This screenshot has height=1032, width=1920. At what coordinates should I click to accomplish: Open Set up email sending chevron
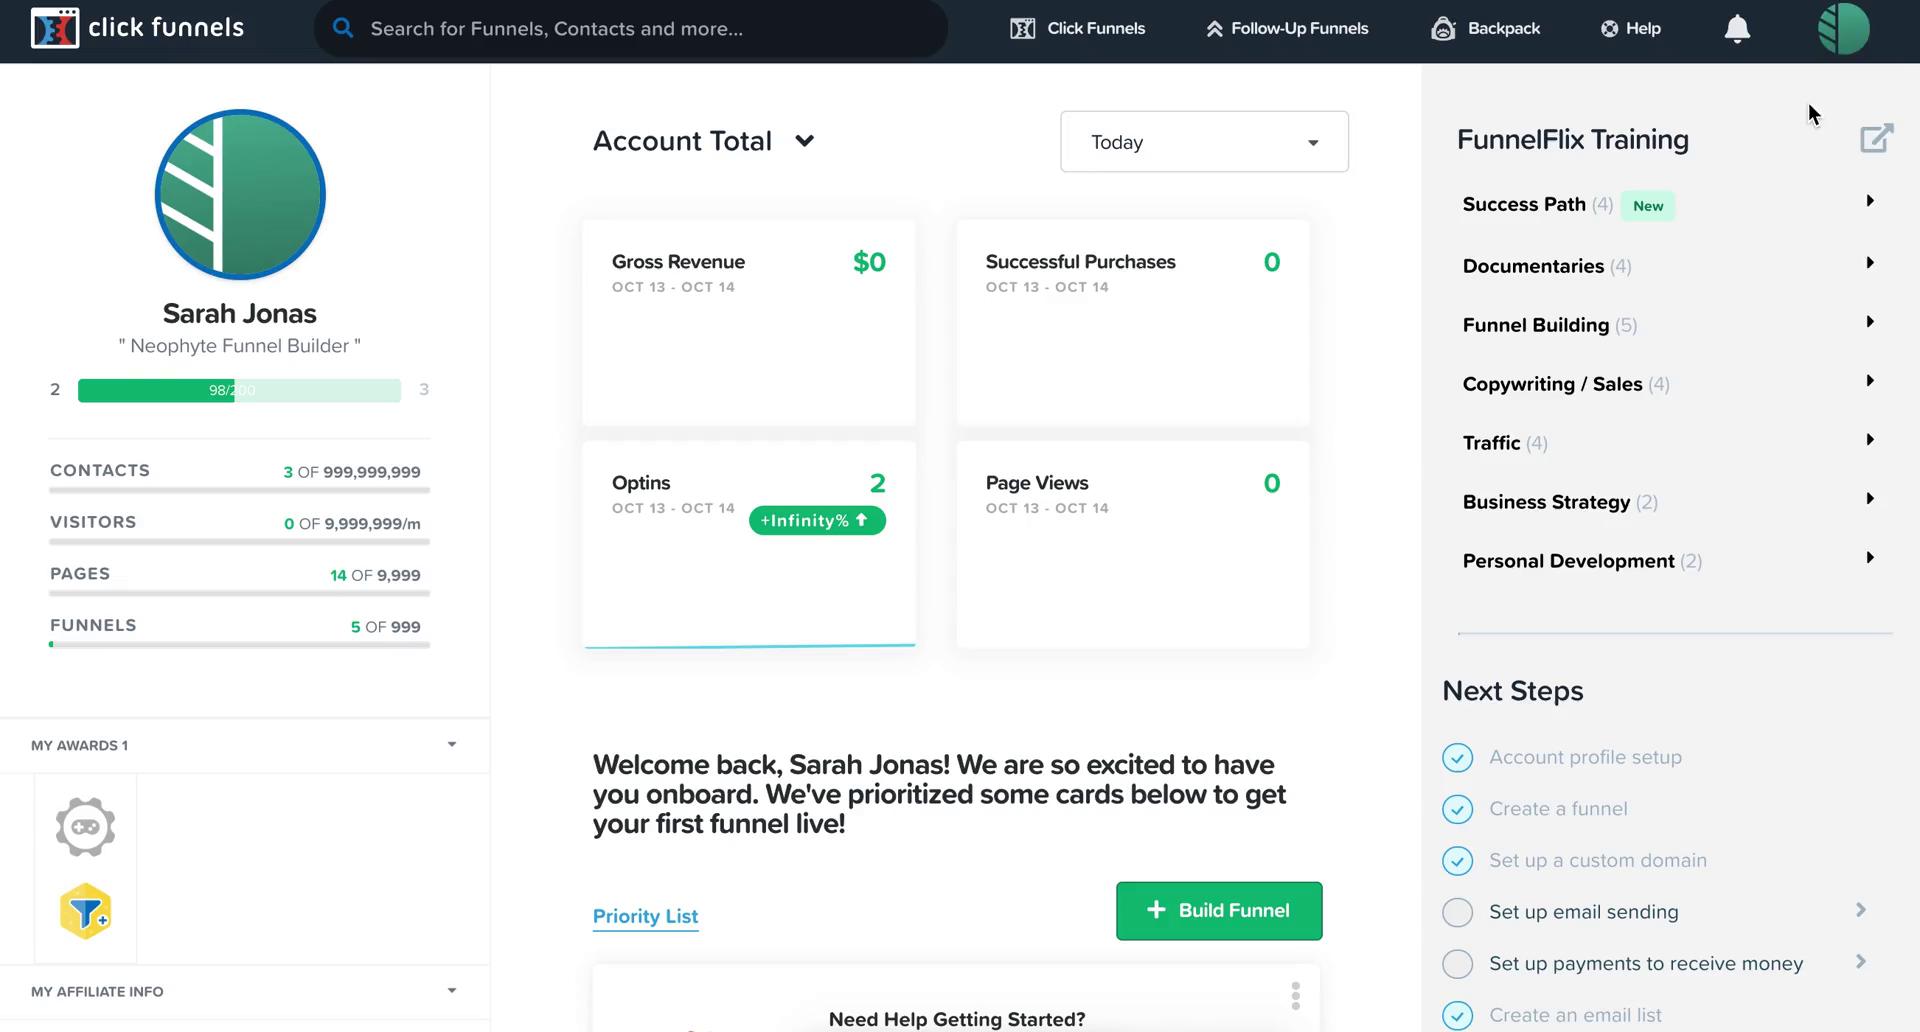pyautogui.click(x=1861, y=910)
